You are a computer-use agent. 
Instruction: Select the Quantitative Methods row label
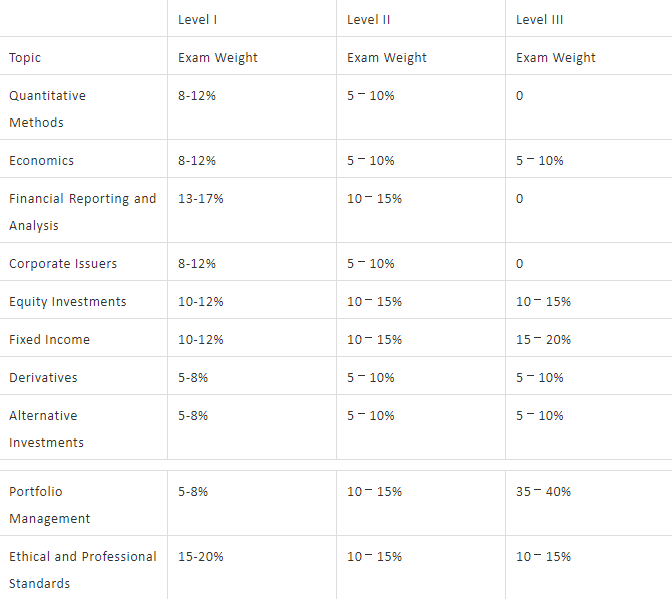[x=47, y=109]
